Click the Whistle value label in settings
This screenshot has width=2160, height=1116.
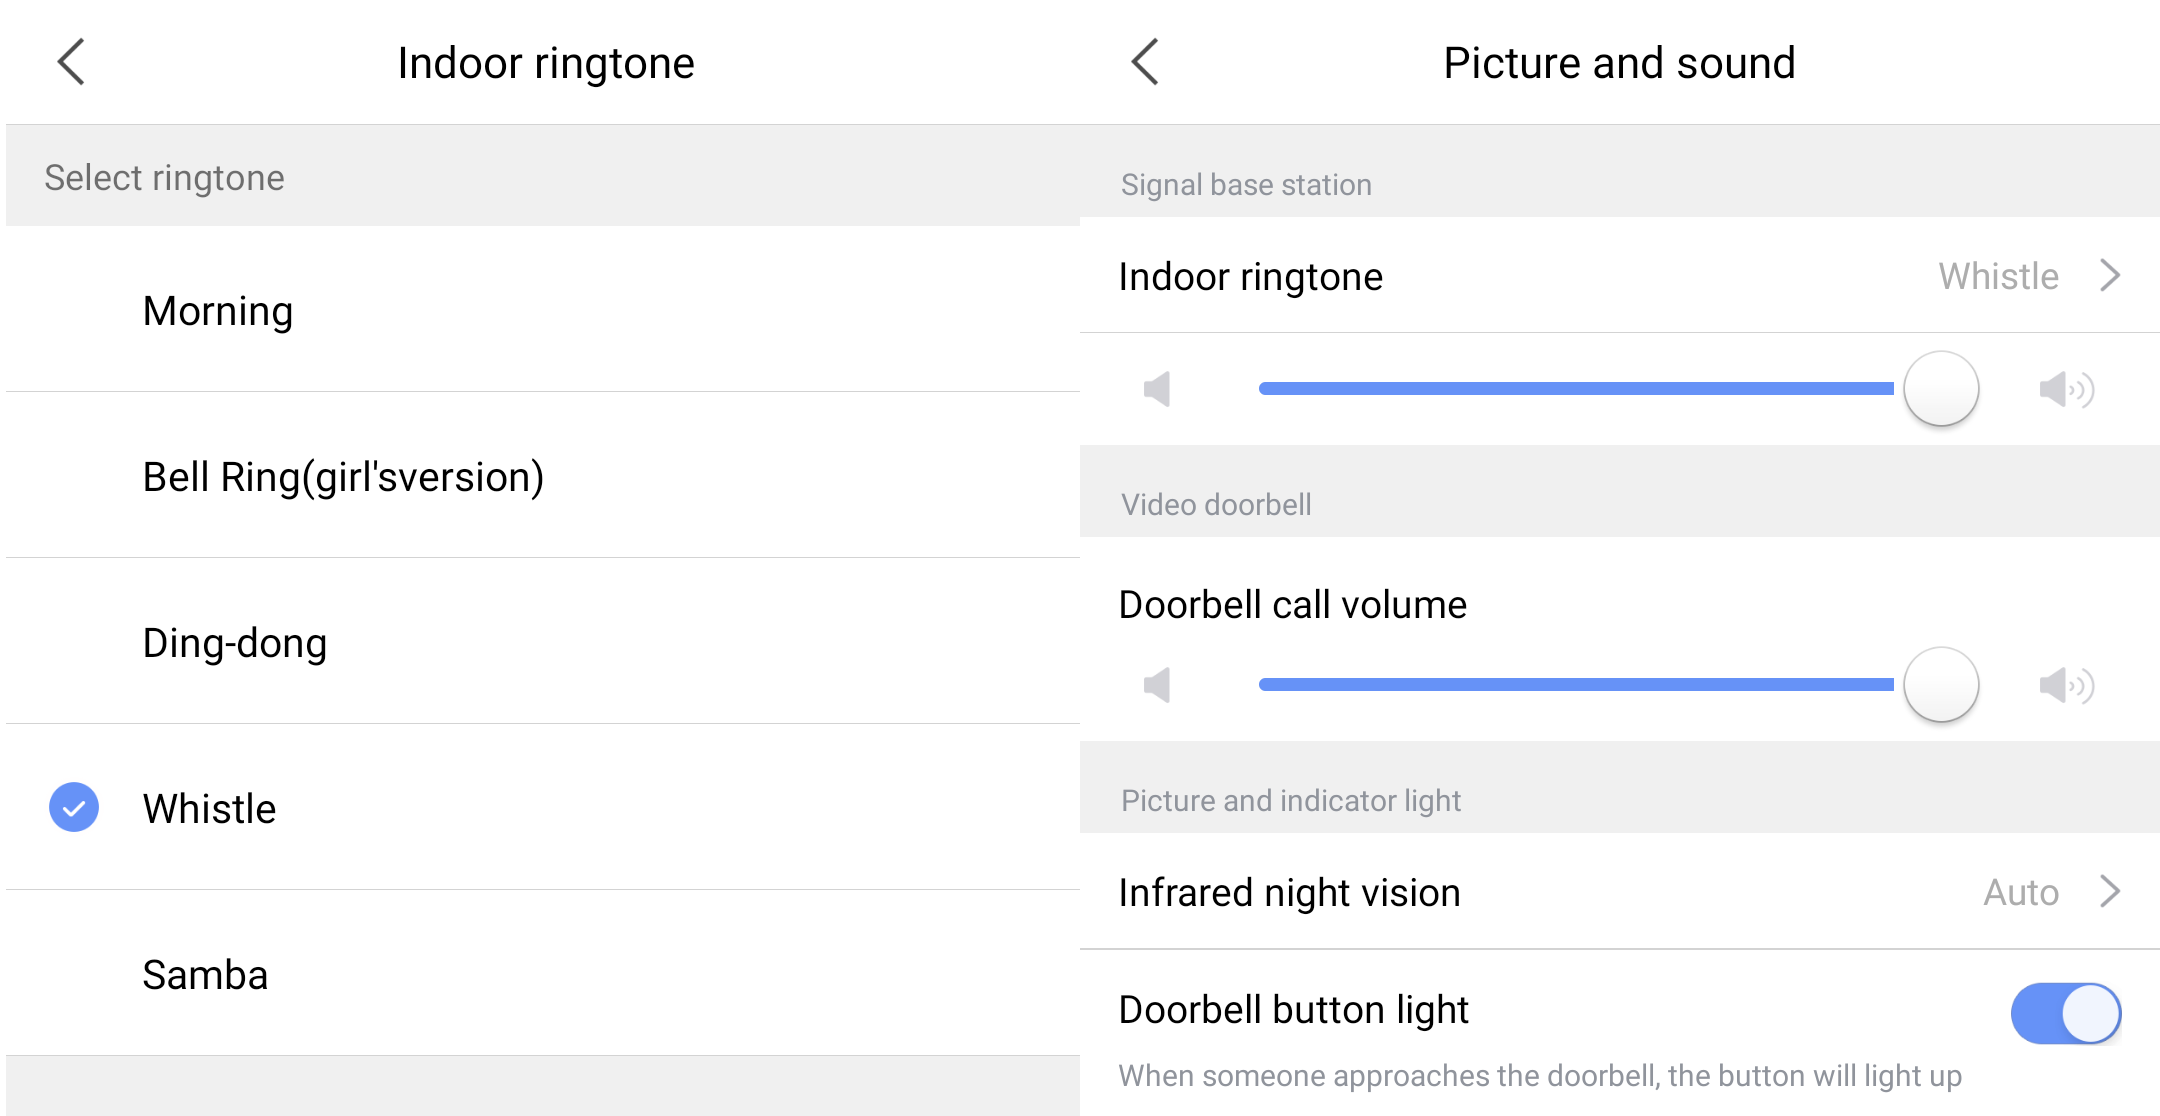click(1998, 276)
